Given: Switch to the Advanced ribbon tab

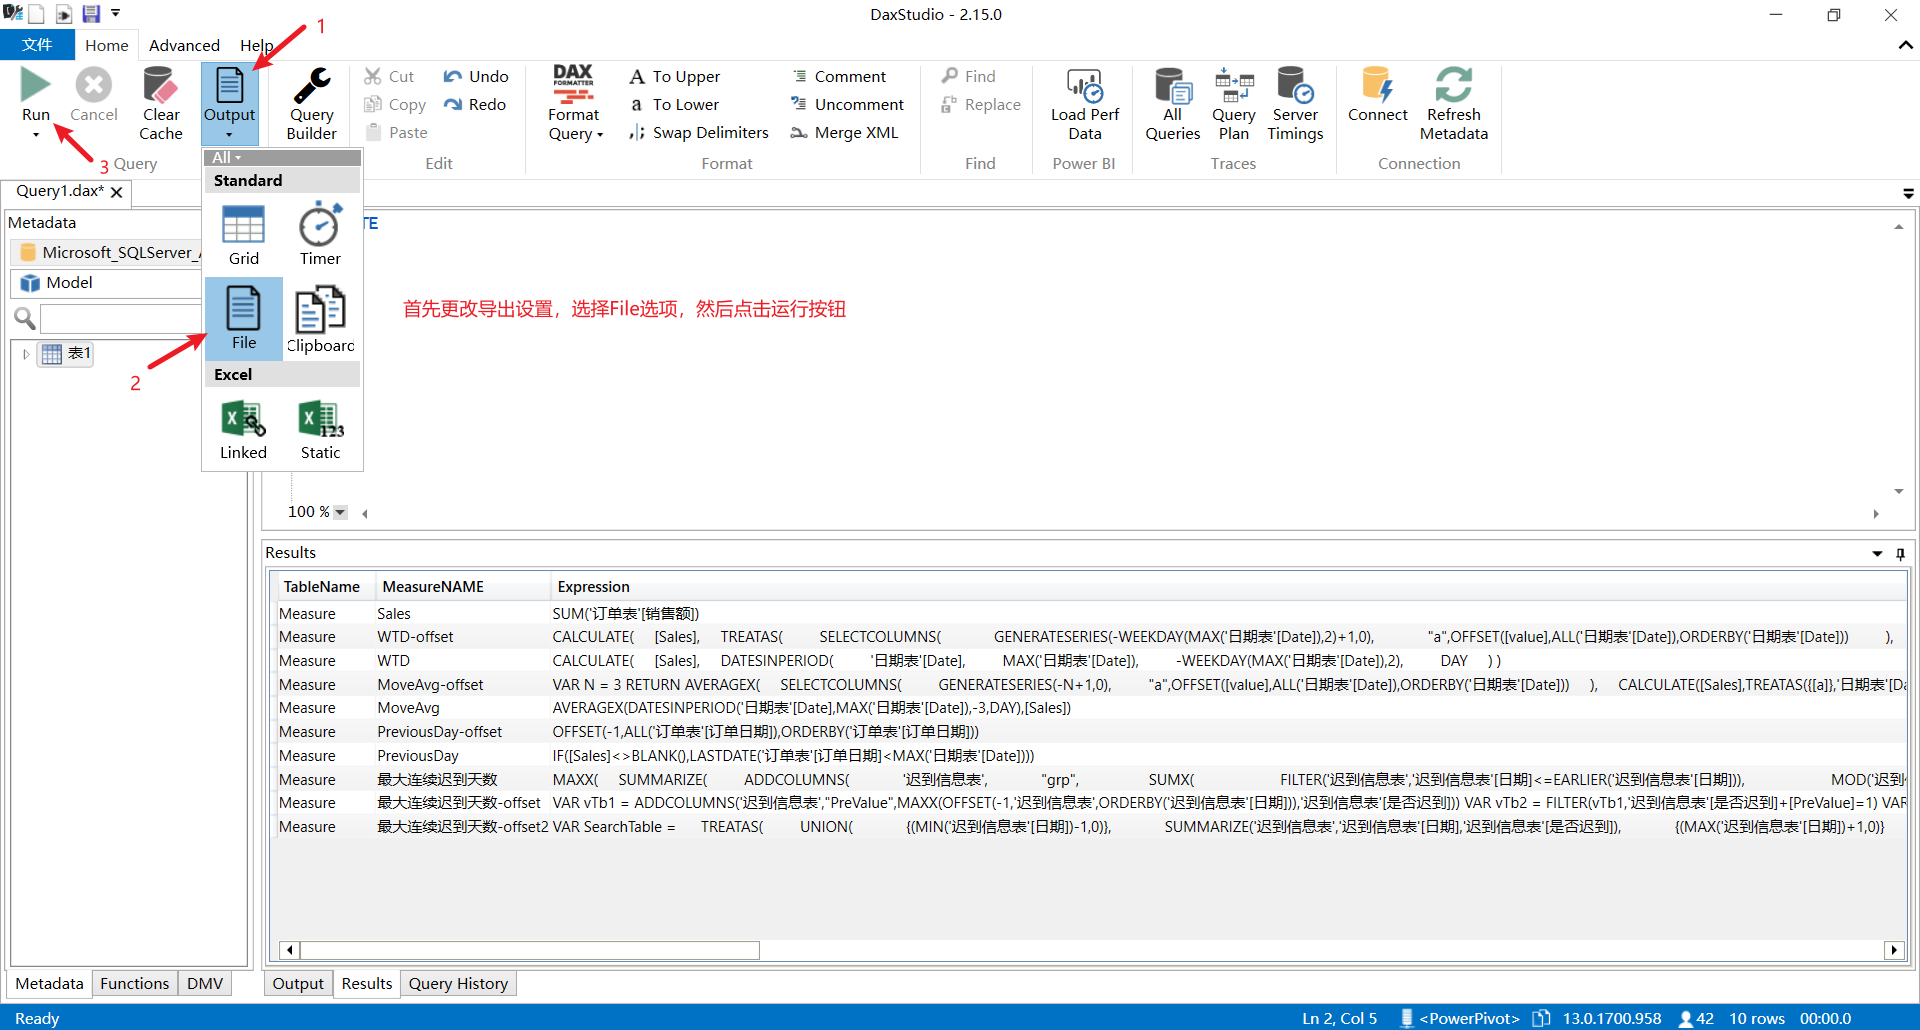Looking at the screenshot, I should (184, 45).
